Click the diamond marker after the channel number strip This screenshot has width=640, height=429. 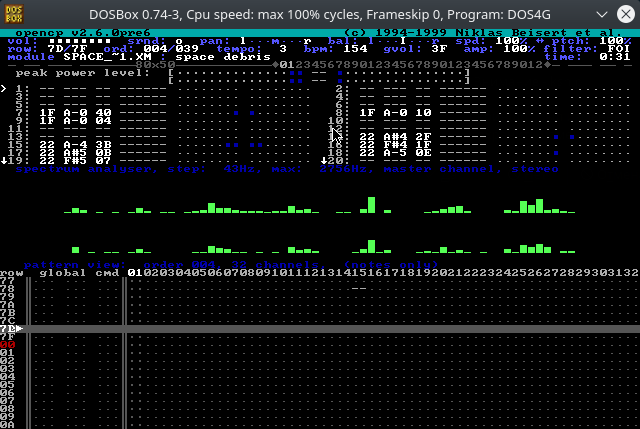click(x=547, y=64)
